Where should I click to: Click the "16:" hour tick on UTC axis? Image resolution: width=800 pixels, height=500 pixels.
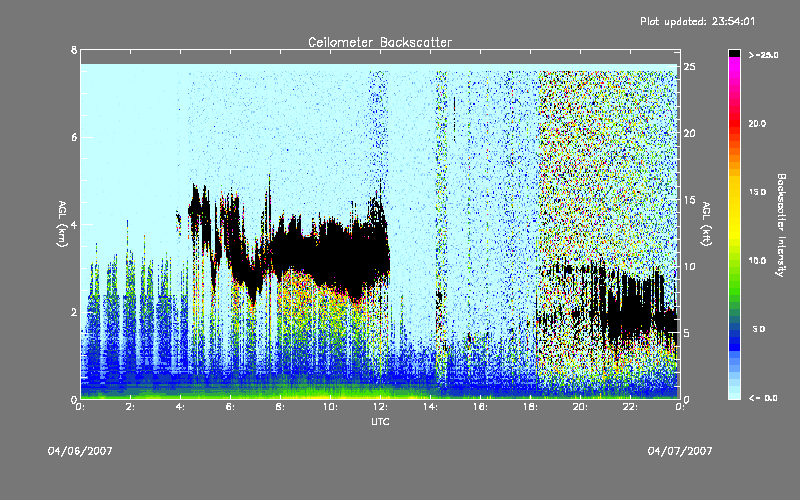click(480, 407)
